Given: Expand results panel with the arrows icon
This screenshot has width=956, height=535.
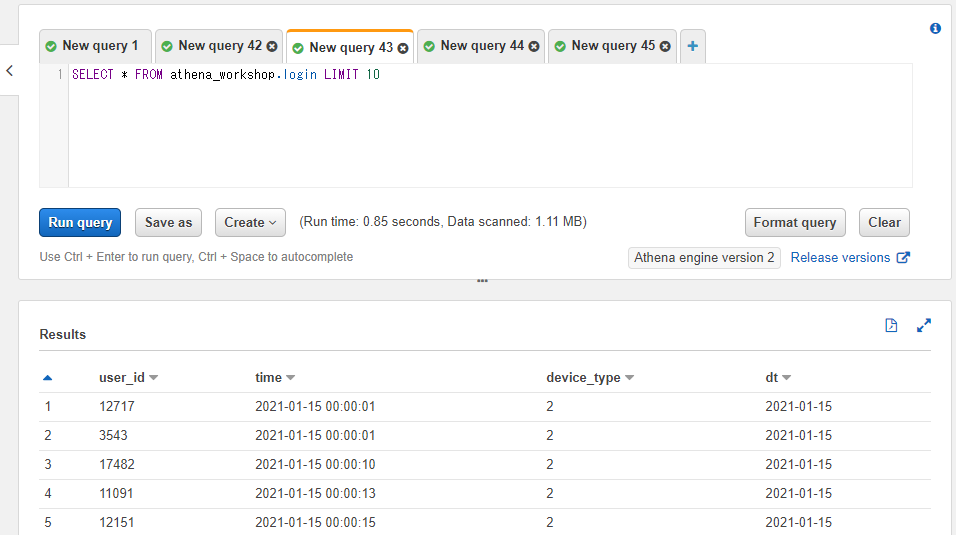Looking at the screenshot, I should (x=924, y=325).
